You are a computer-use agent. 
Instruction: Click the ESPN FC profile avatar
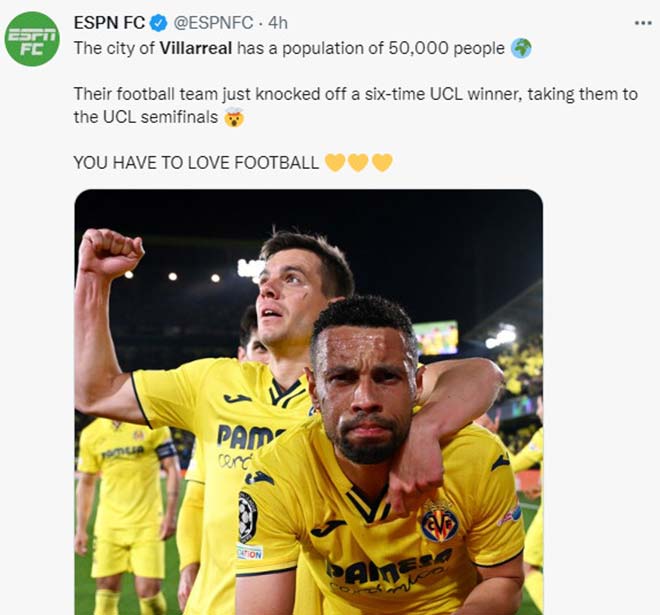tap(32, 39)
